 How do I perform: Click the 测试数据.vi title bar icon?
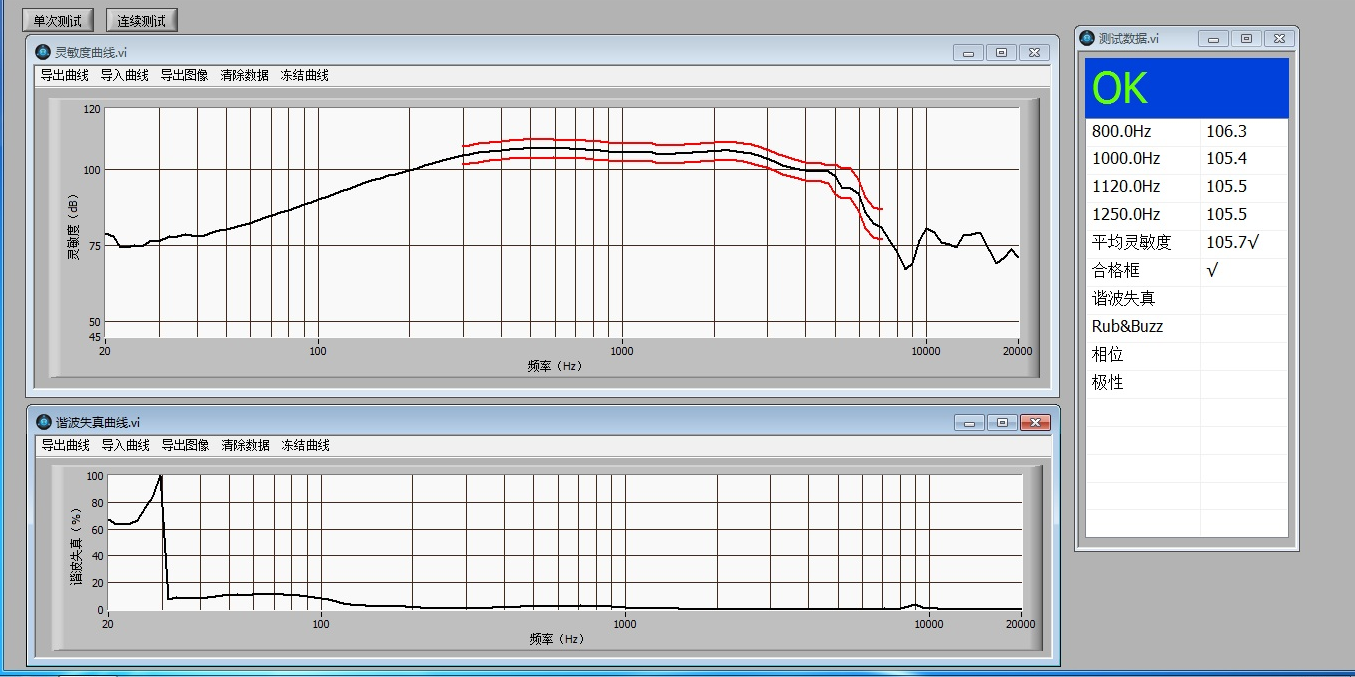tap(1087, 38)
